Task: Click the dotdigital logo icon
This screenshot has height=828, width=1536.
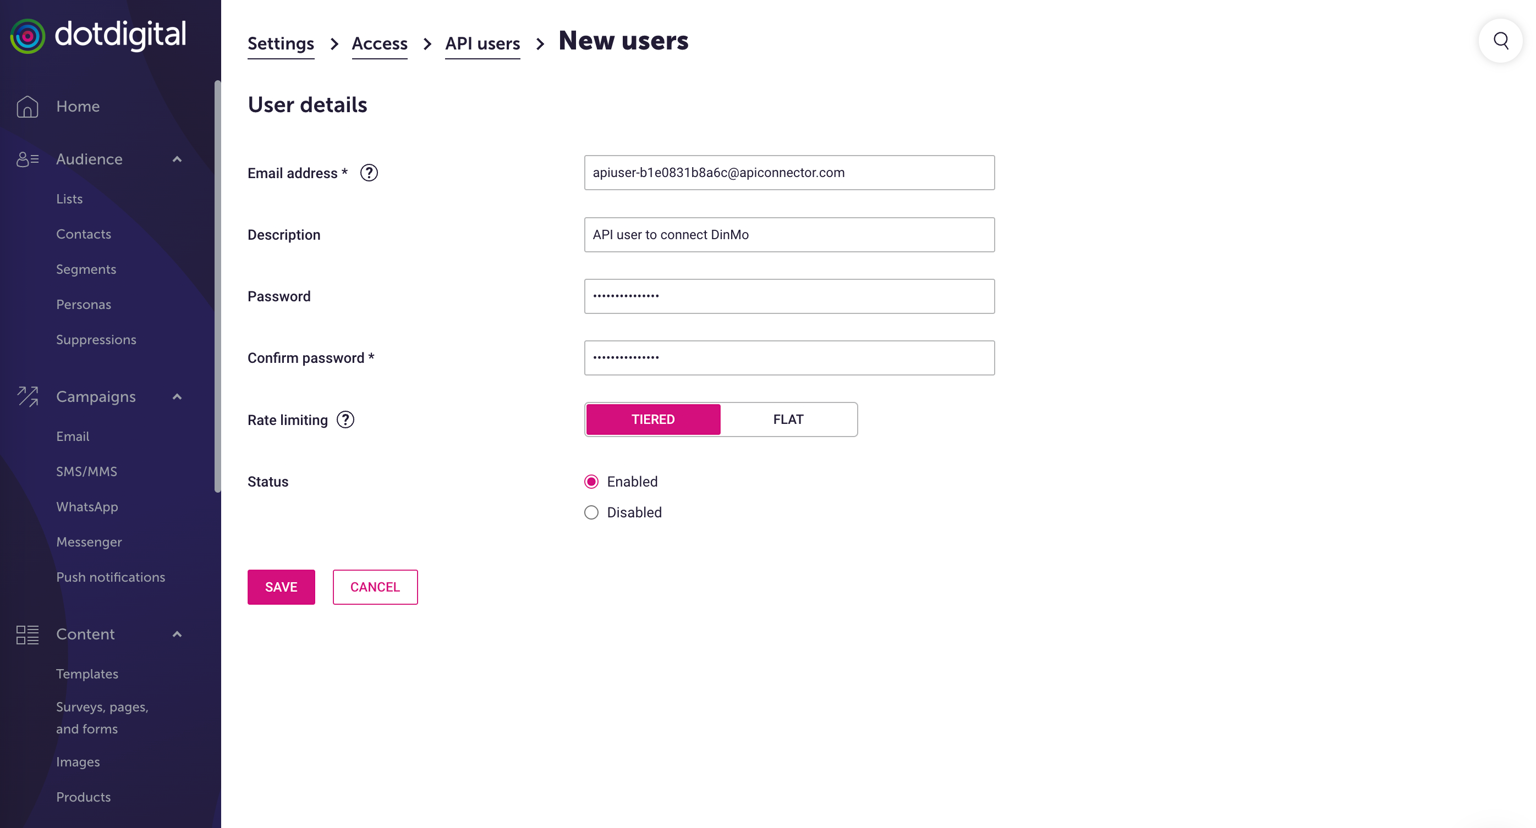Action: point(28,37)
